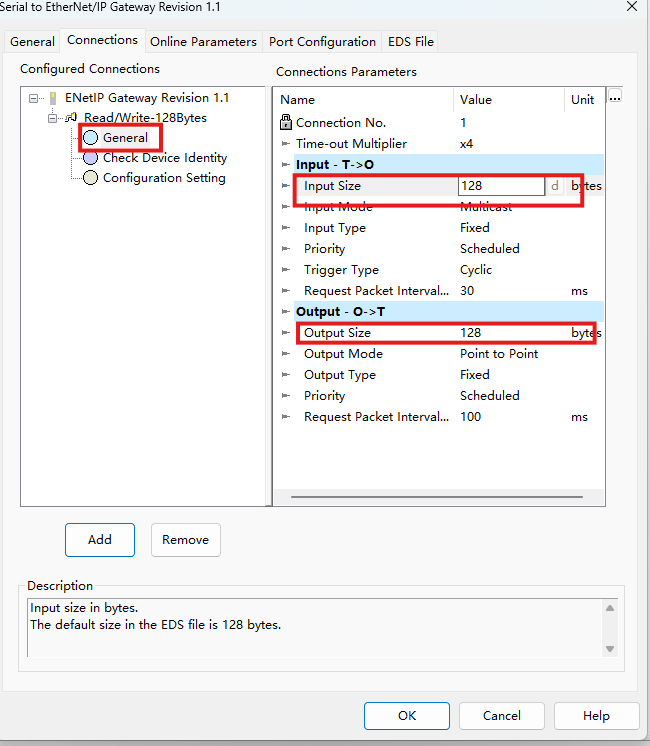The width and height of the screenshot is (650, 746).
Task: Click the 'd' decimal format button by Input Size
Action: coord(554,186)
